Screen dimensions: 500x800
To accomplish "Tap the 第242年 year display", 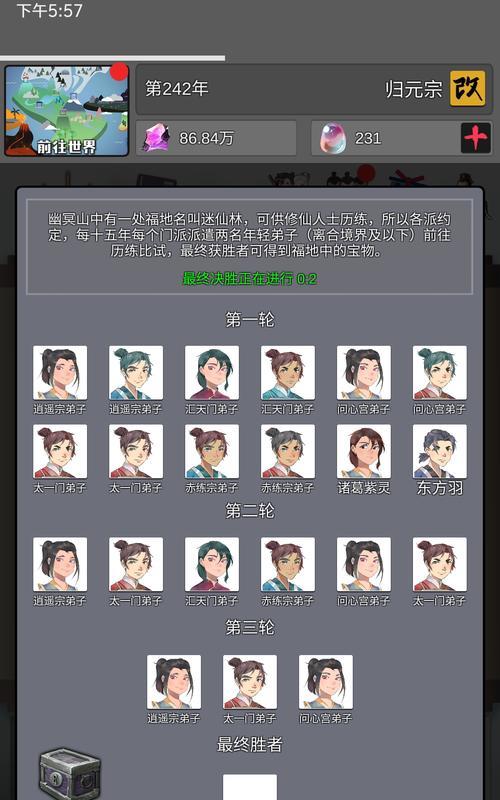I will click(x=177, y=89).
